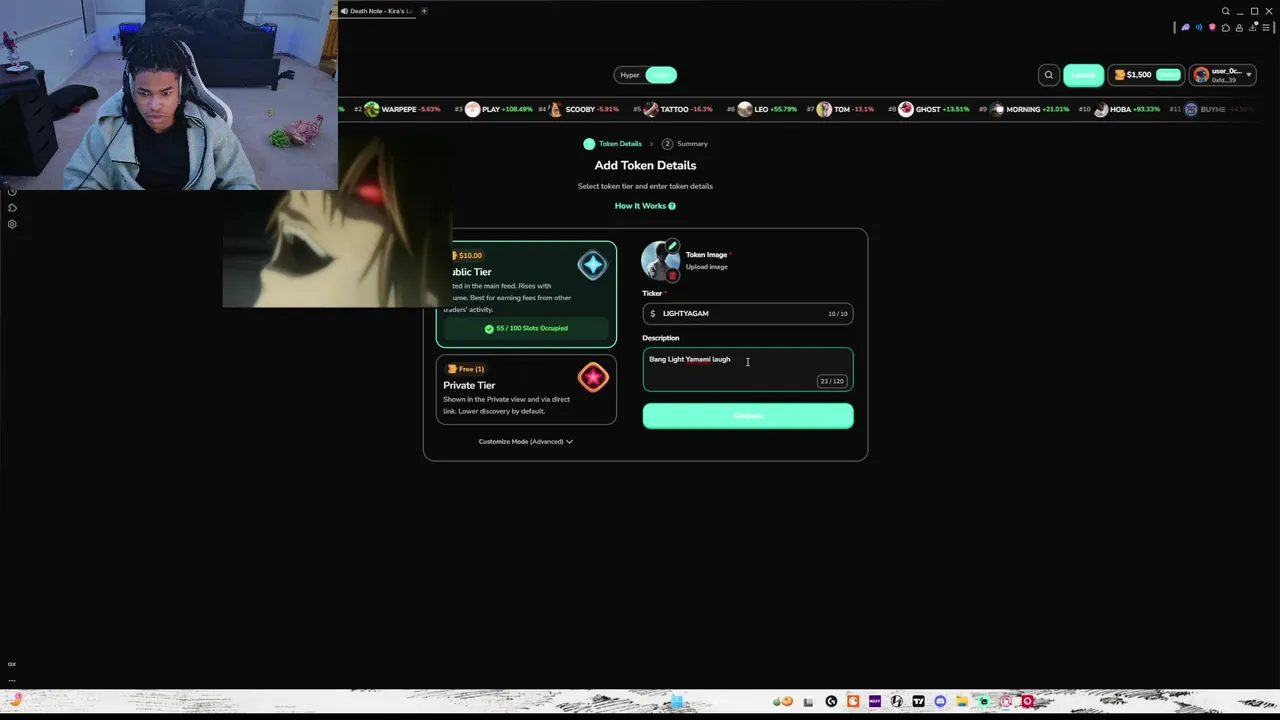Click the purple leaf extension icon
The width and height of the screenshot is (1280, 720).
point(1185,28)
